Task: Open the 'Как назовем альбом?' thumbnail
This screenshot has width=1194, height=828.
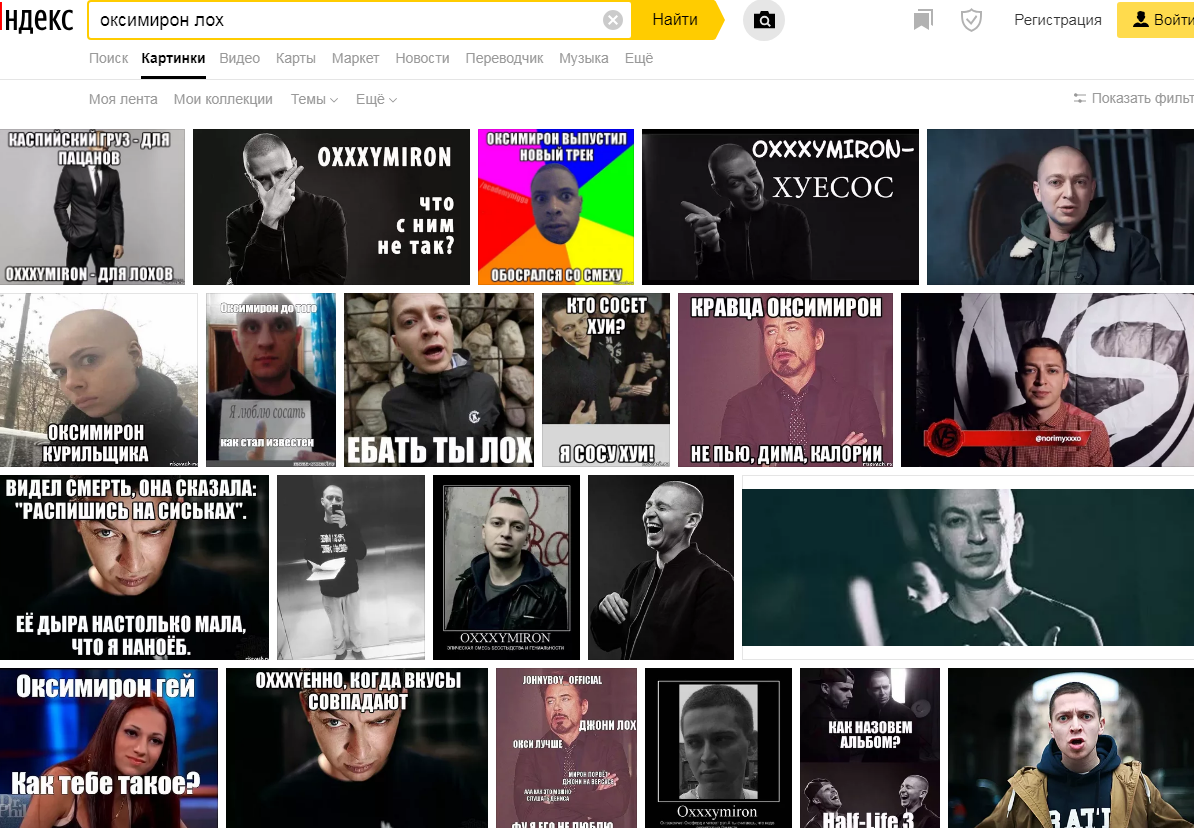Action: pos(870,748)
